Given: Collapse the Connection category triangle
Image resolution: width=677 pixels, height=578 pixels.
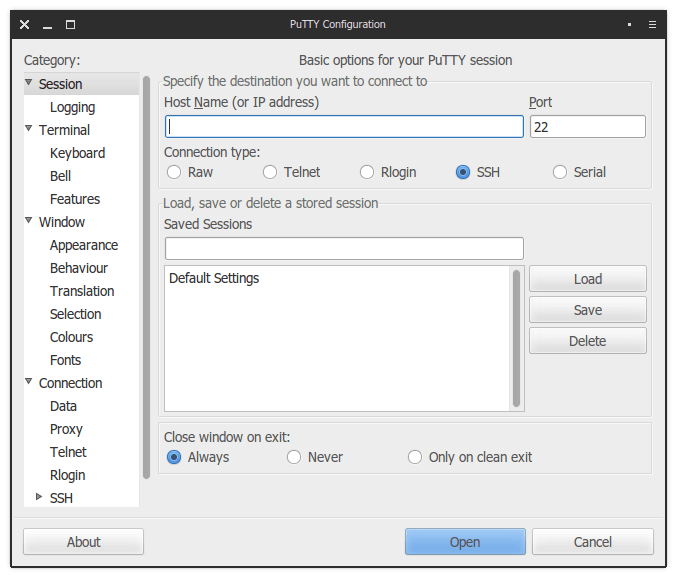Looking at the screenshot, I should click(x=29, y=382).
